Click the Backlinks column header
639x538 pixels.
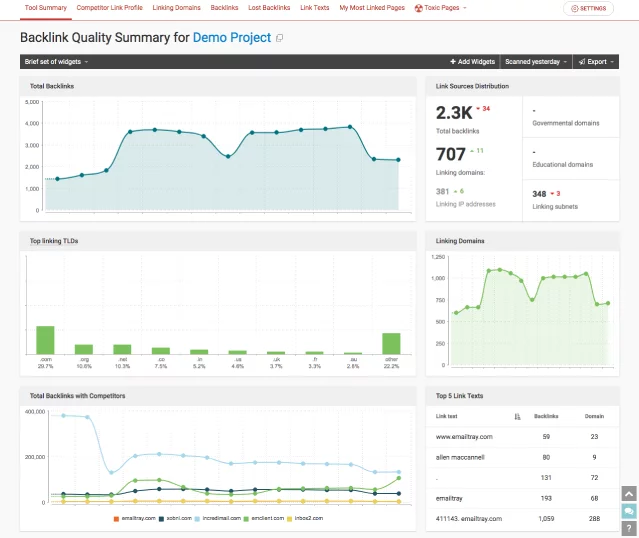tap(546, 416)
